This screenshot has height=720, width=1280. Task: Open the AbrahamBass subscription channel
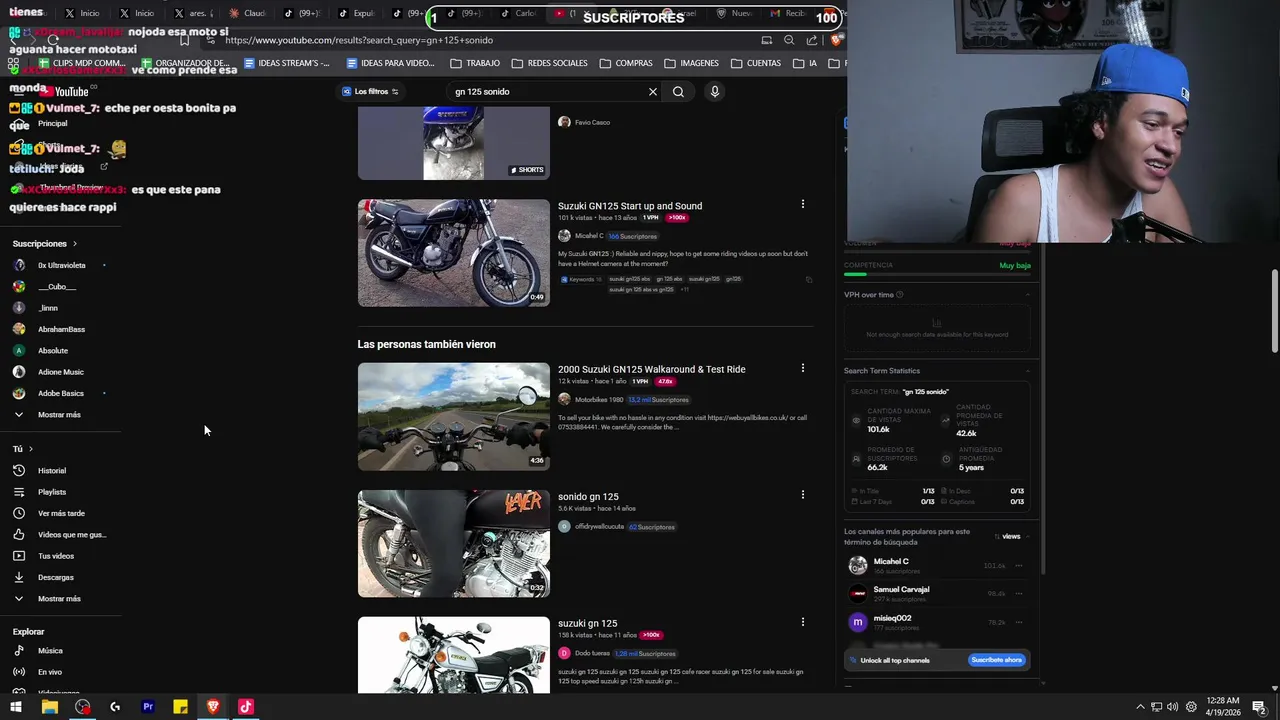point(60,329)
